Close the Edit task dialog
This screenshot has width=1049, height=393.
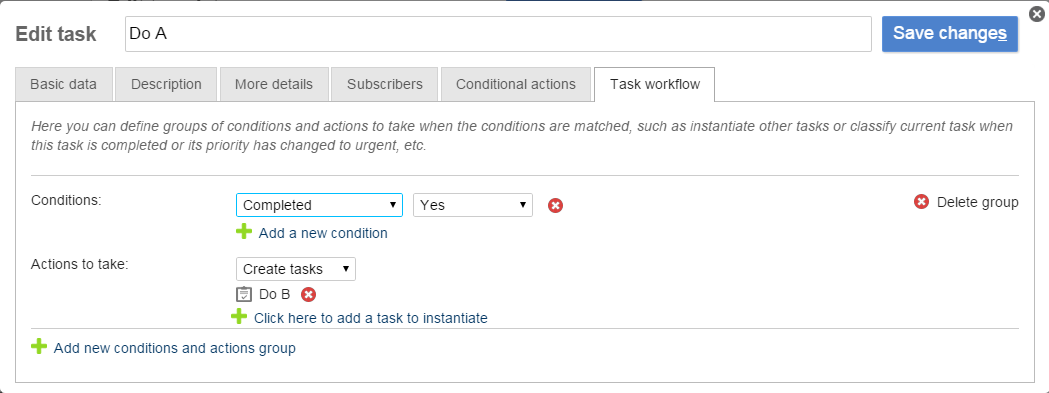pos(1036,13)
